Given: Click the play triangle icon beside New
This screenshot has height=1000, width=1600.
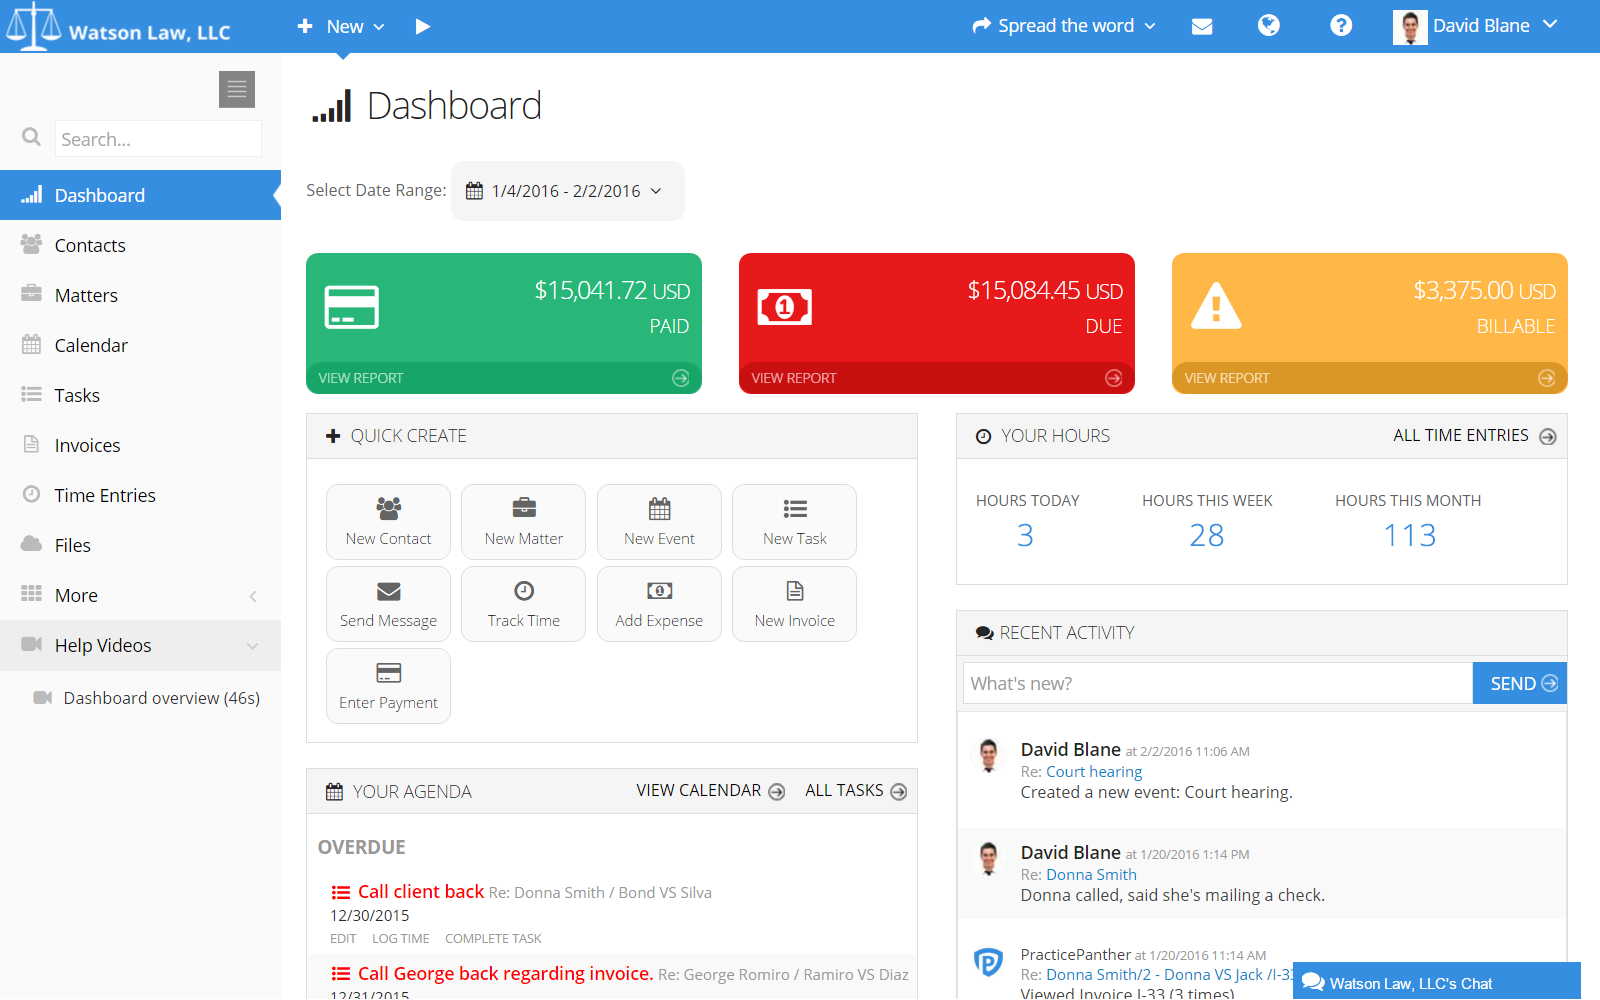Looking at the screenshot, I should pyautogui.click(x=423, y=26).
